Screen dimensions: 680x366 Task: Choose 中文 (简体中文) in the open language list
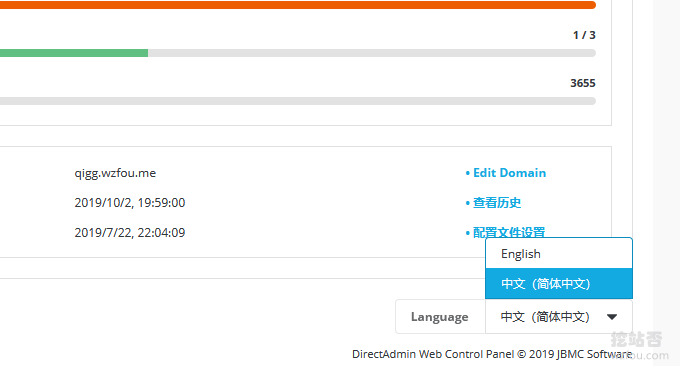[559, 284]
